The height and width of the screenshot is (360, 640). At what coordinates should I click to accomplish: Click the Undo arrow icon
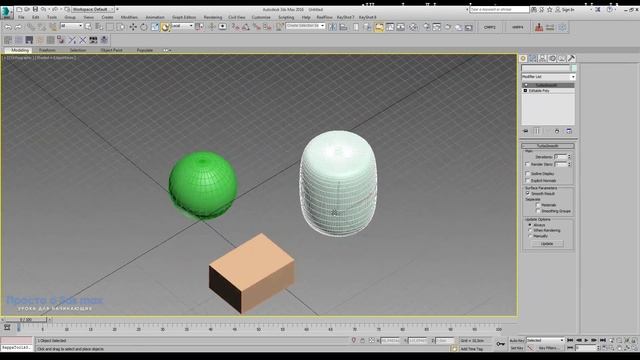8,27
